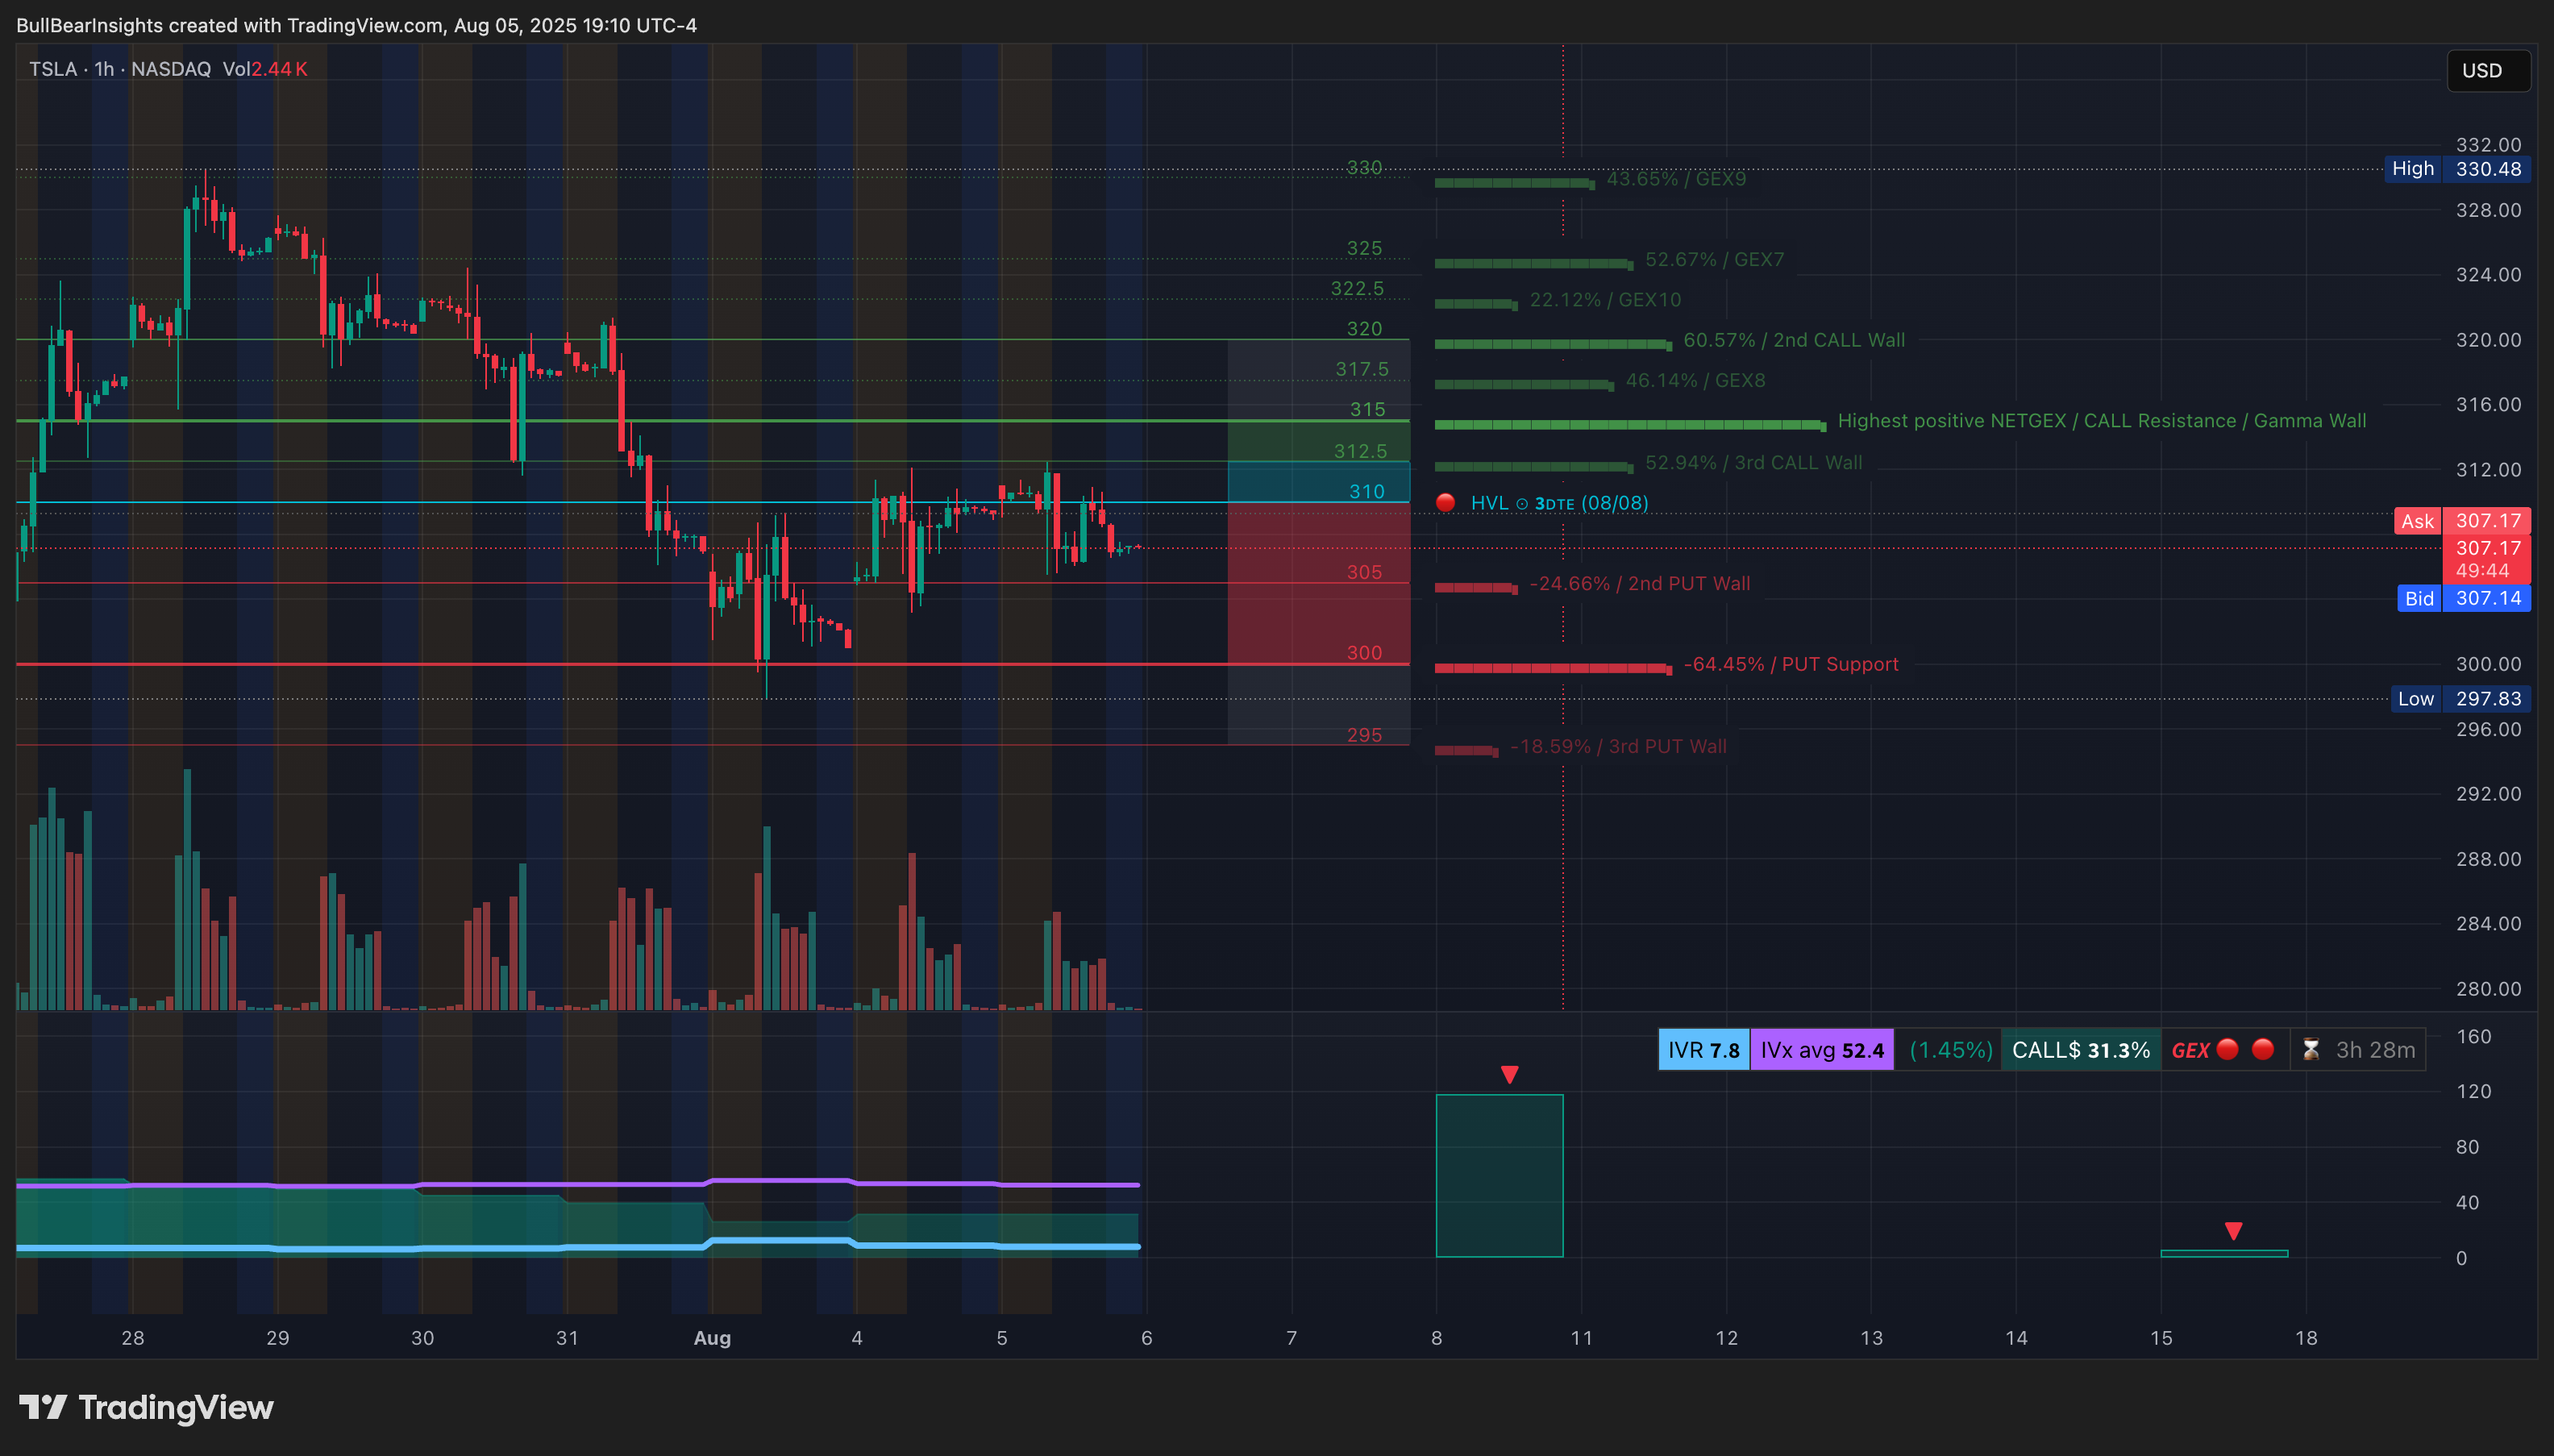Viewport: 2554px width, 1456px height.
Task: Click the 60.57% / 2nd CALL Wall label
Action: click(x=1794, y=340)
